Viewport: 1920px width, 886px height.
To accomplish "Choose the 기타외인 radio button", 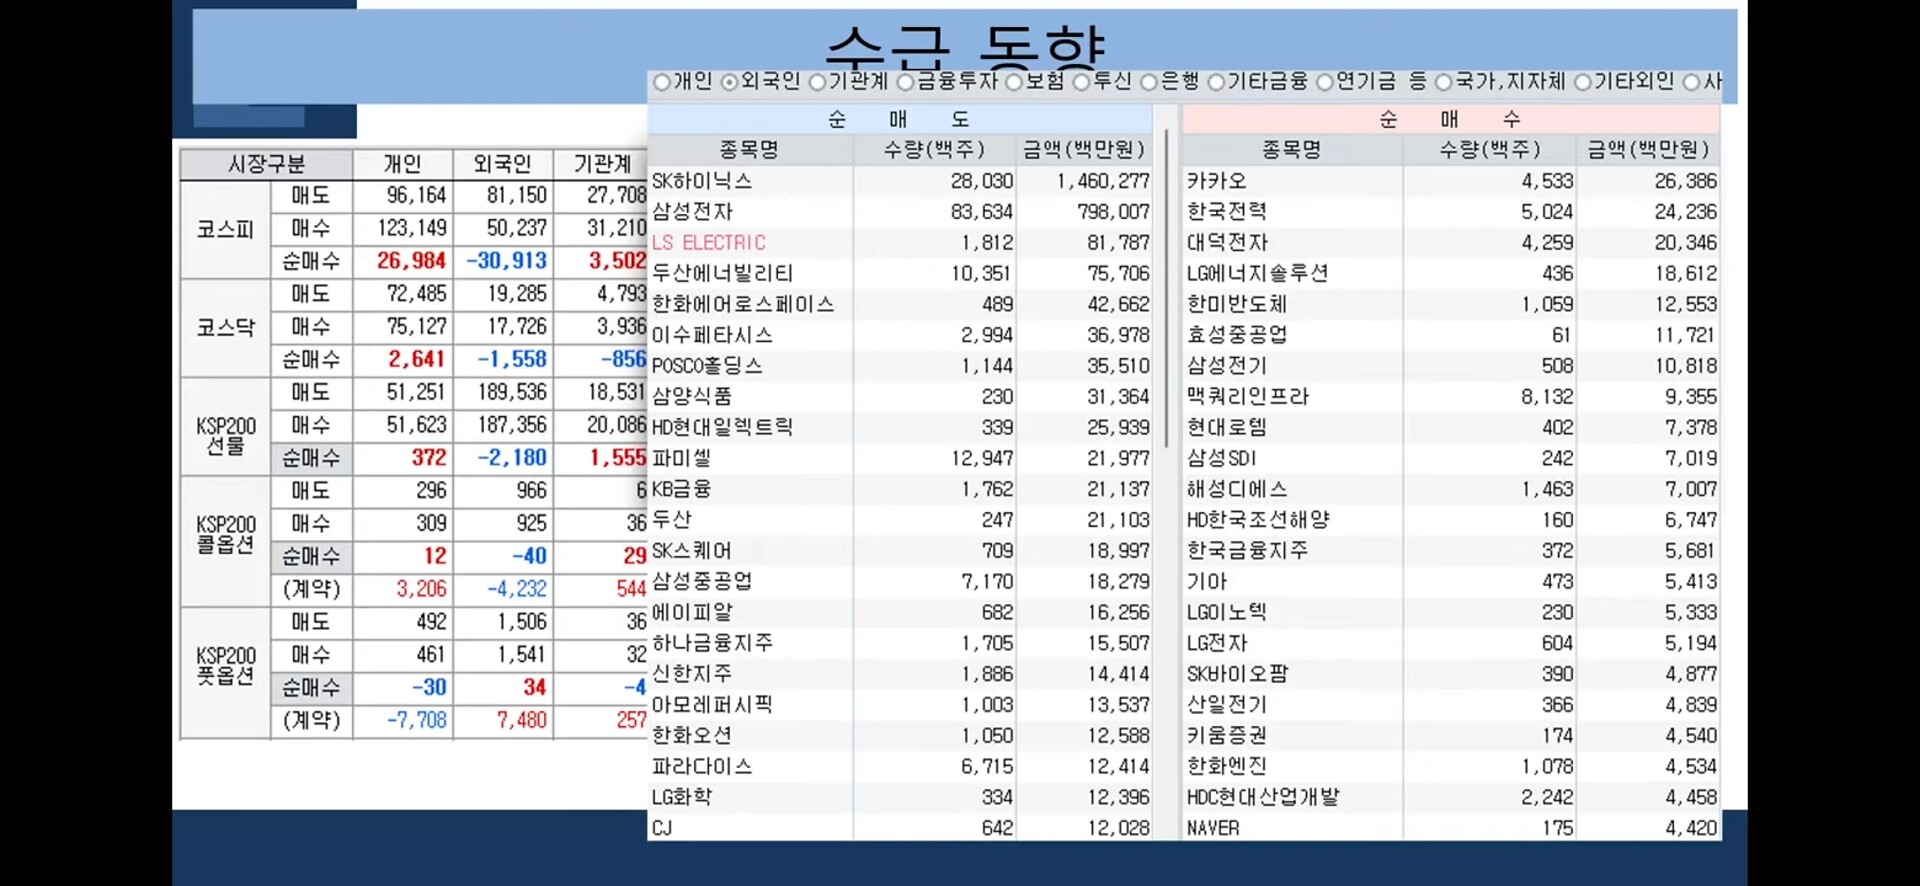I will 1582,83.
